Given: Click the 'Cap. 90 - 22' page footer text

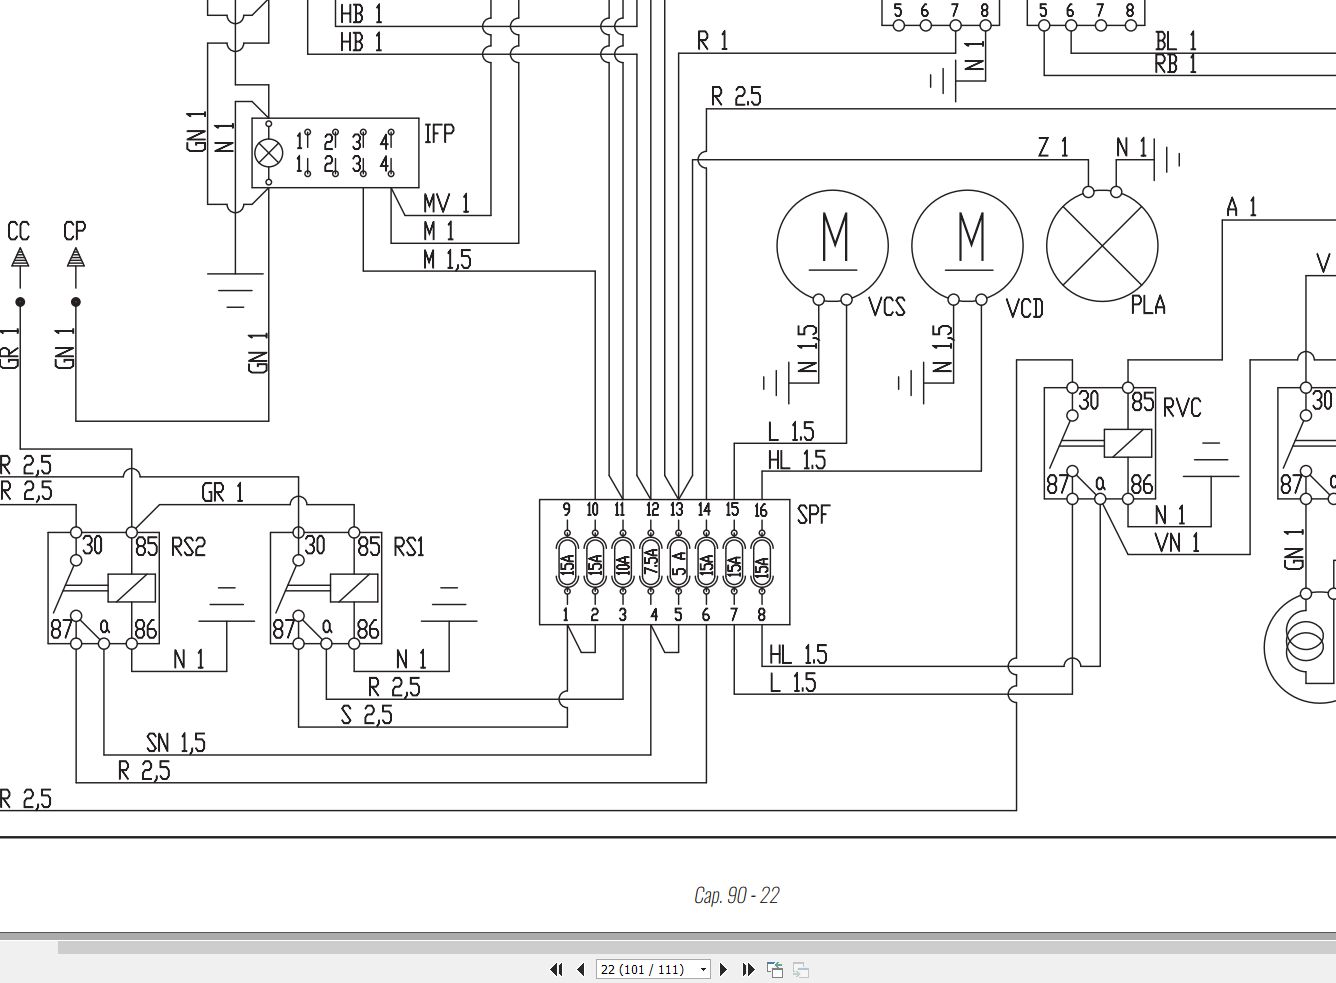Looking at the screenshot, I should [736, 895].
